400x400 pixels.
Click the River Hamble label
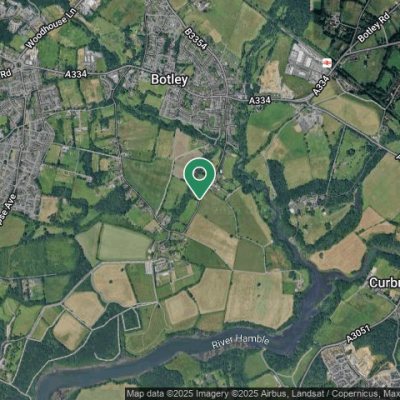point(240,341)
